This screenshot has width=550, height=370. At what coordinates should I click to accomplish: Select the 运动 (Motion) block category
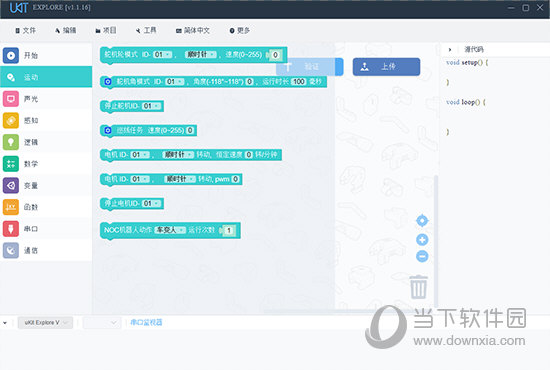coord(46,77)
